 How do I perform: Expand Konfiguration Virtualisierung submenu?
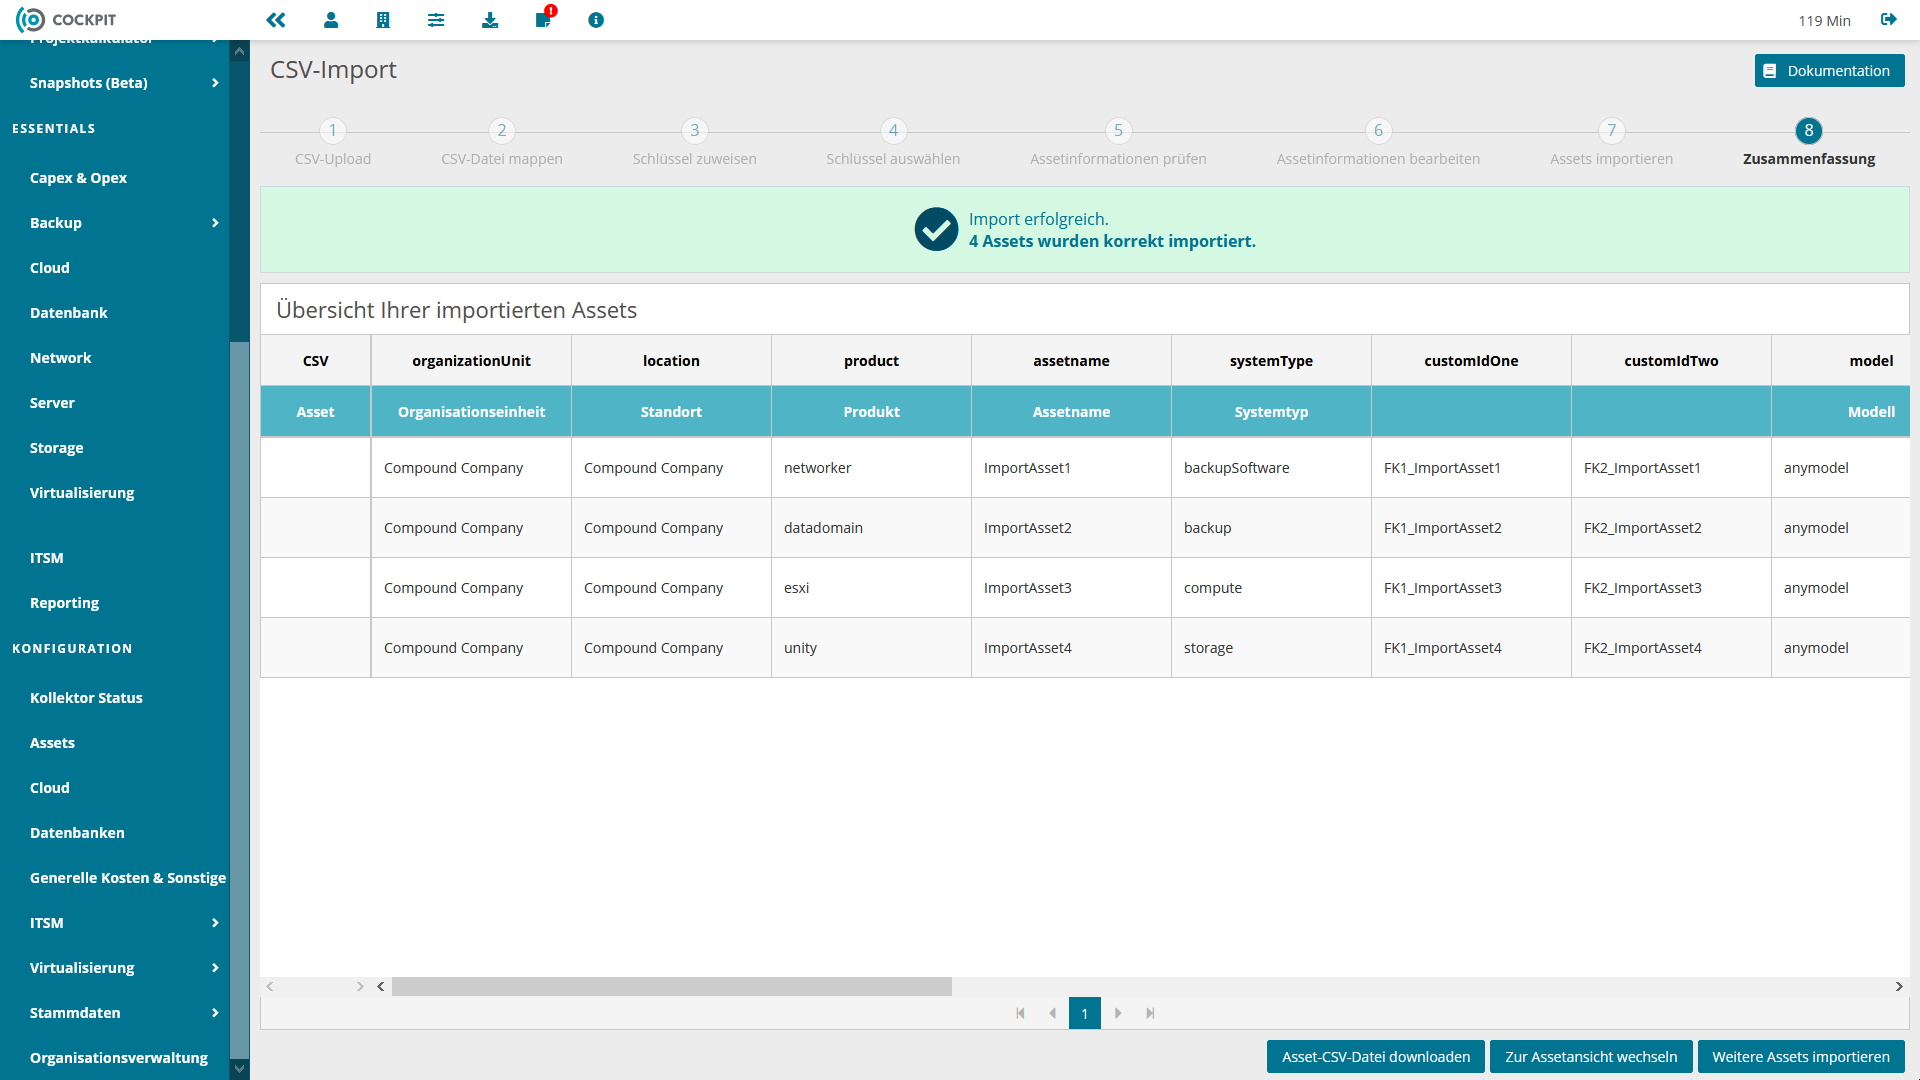point(215,968)
